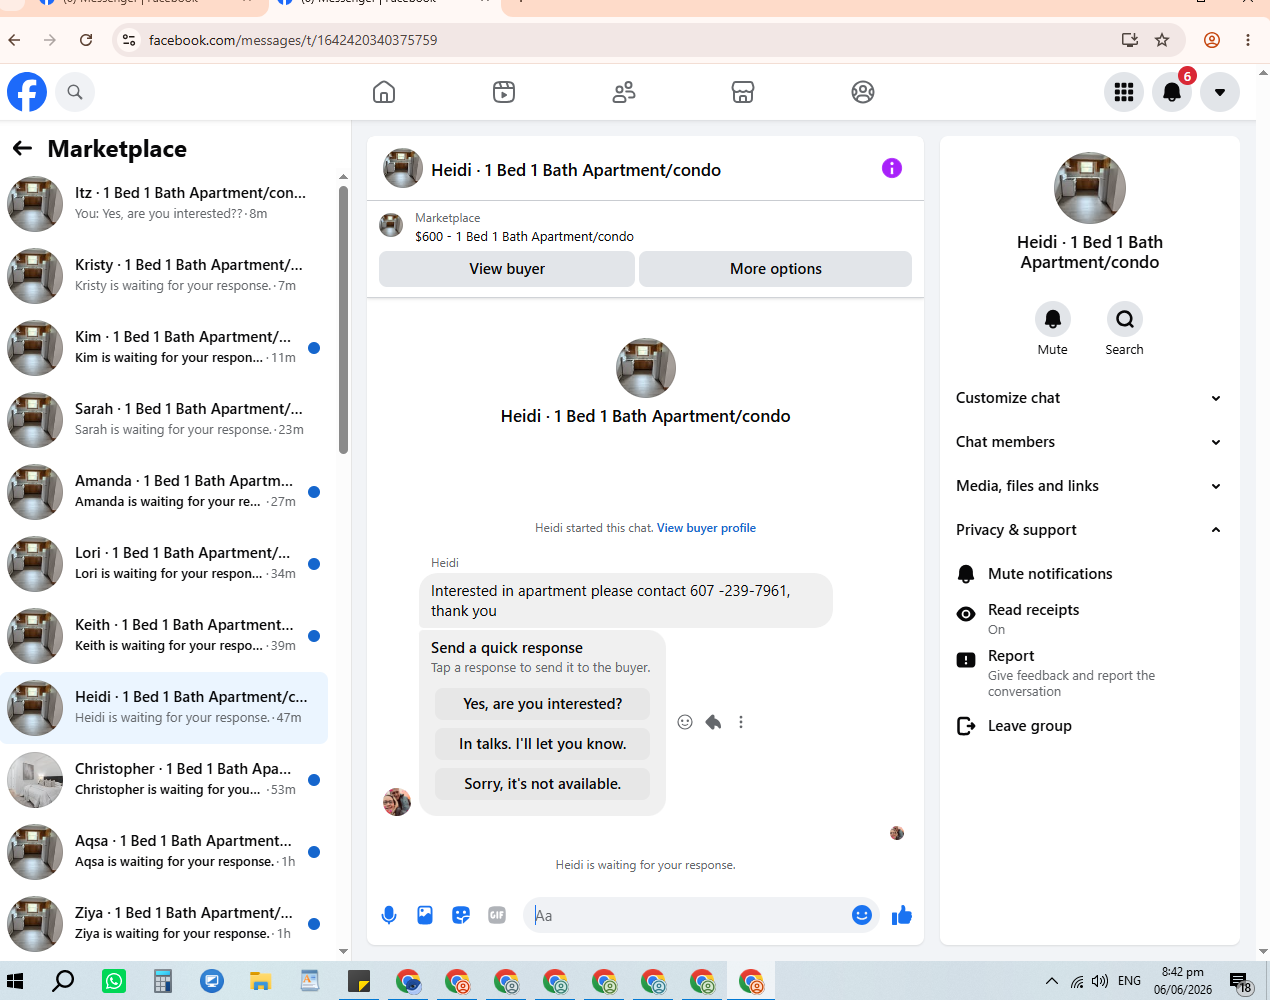Send quick response 'In talks. I'll let you know.'
The image size is (1270, 1000).
(x=542, y=744)
